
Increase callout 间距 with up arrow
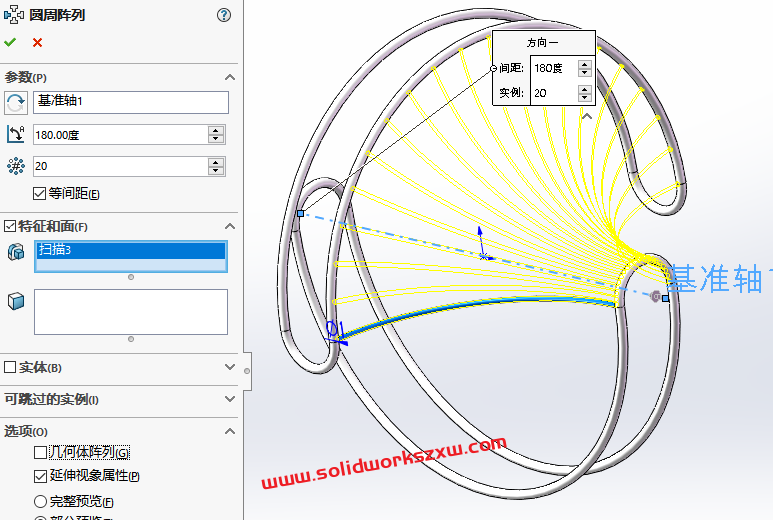[585, 64]
